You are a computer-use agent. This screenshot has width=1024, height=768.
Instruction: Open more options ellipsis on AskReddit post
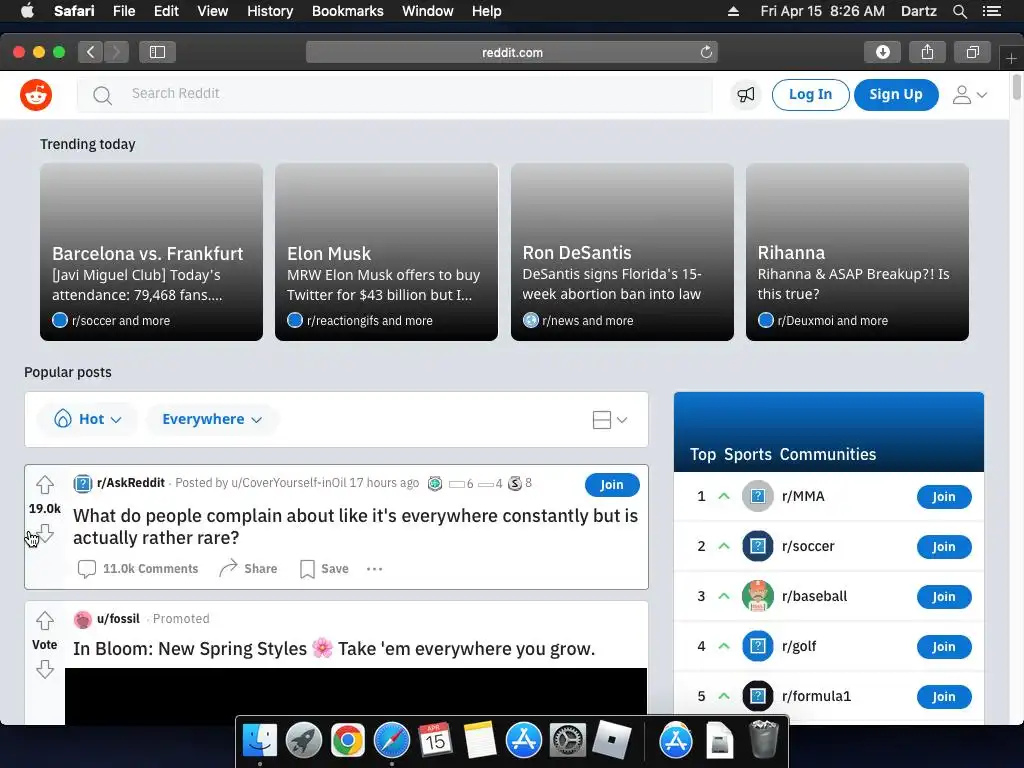pos(374,569)
